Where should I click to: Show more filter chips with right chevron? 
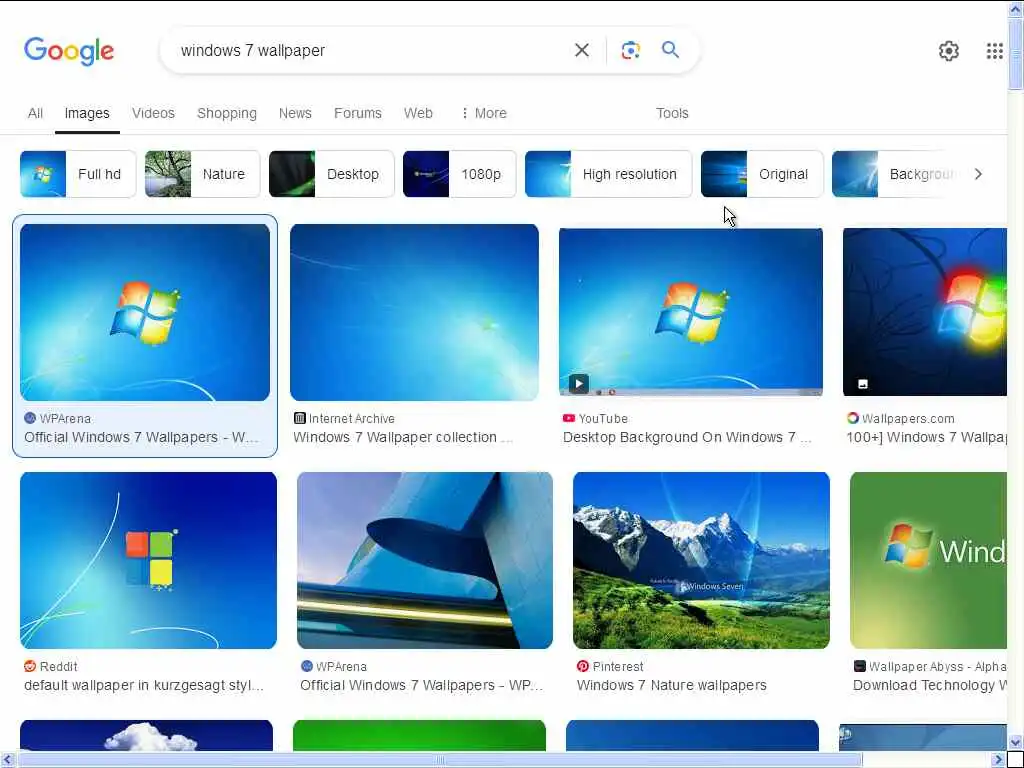978,174
